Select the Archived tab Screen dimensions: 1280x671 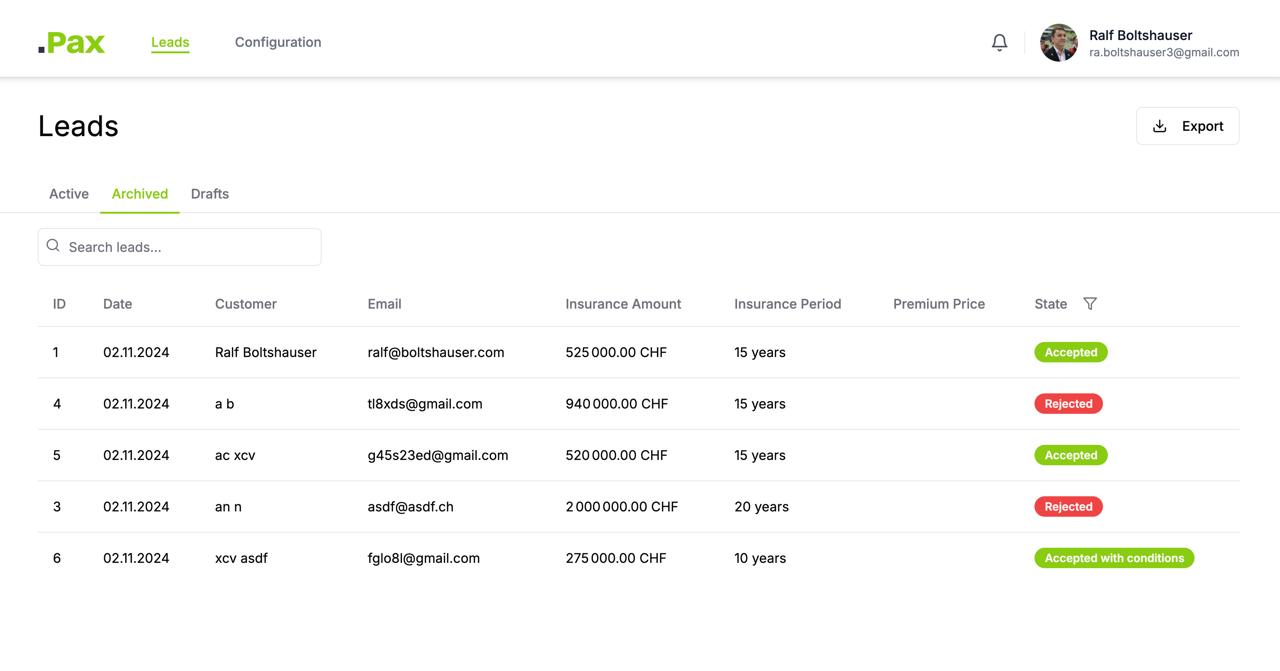tap(140, 194)
